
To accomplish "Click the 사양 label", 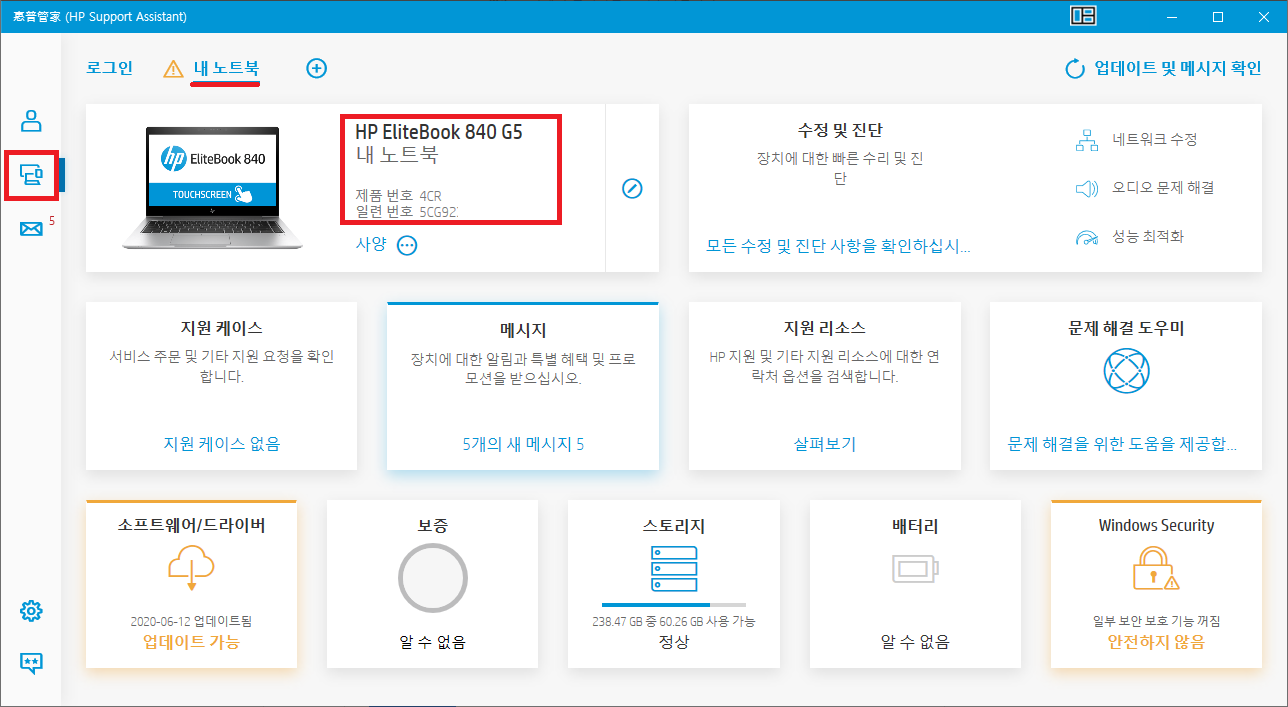I will [371, 244].
